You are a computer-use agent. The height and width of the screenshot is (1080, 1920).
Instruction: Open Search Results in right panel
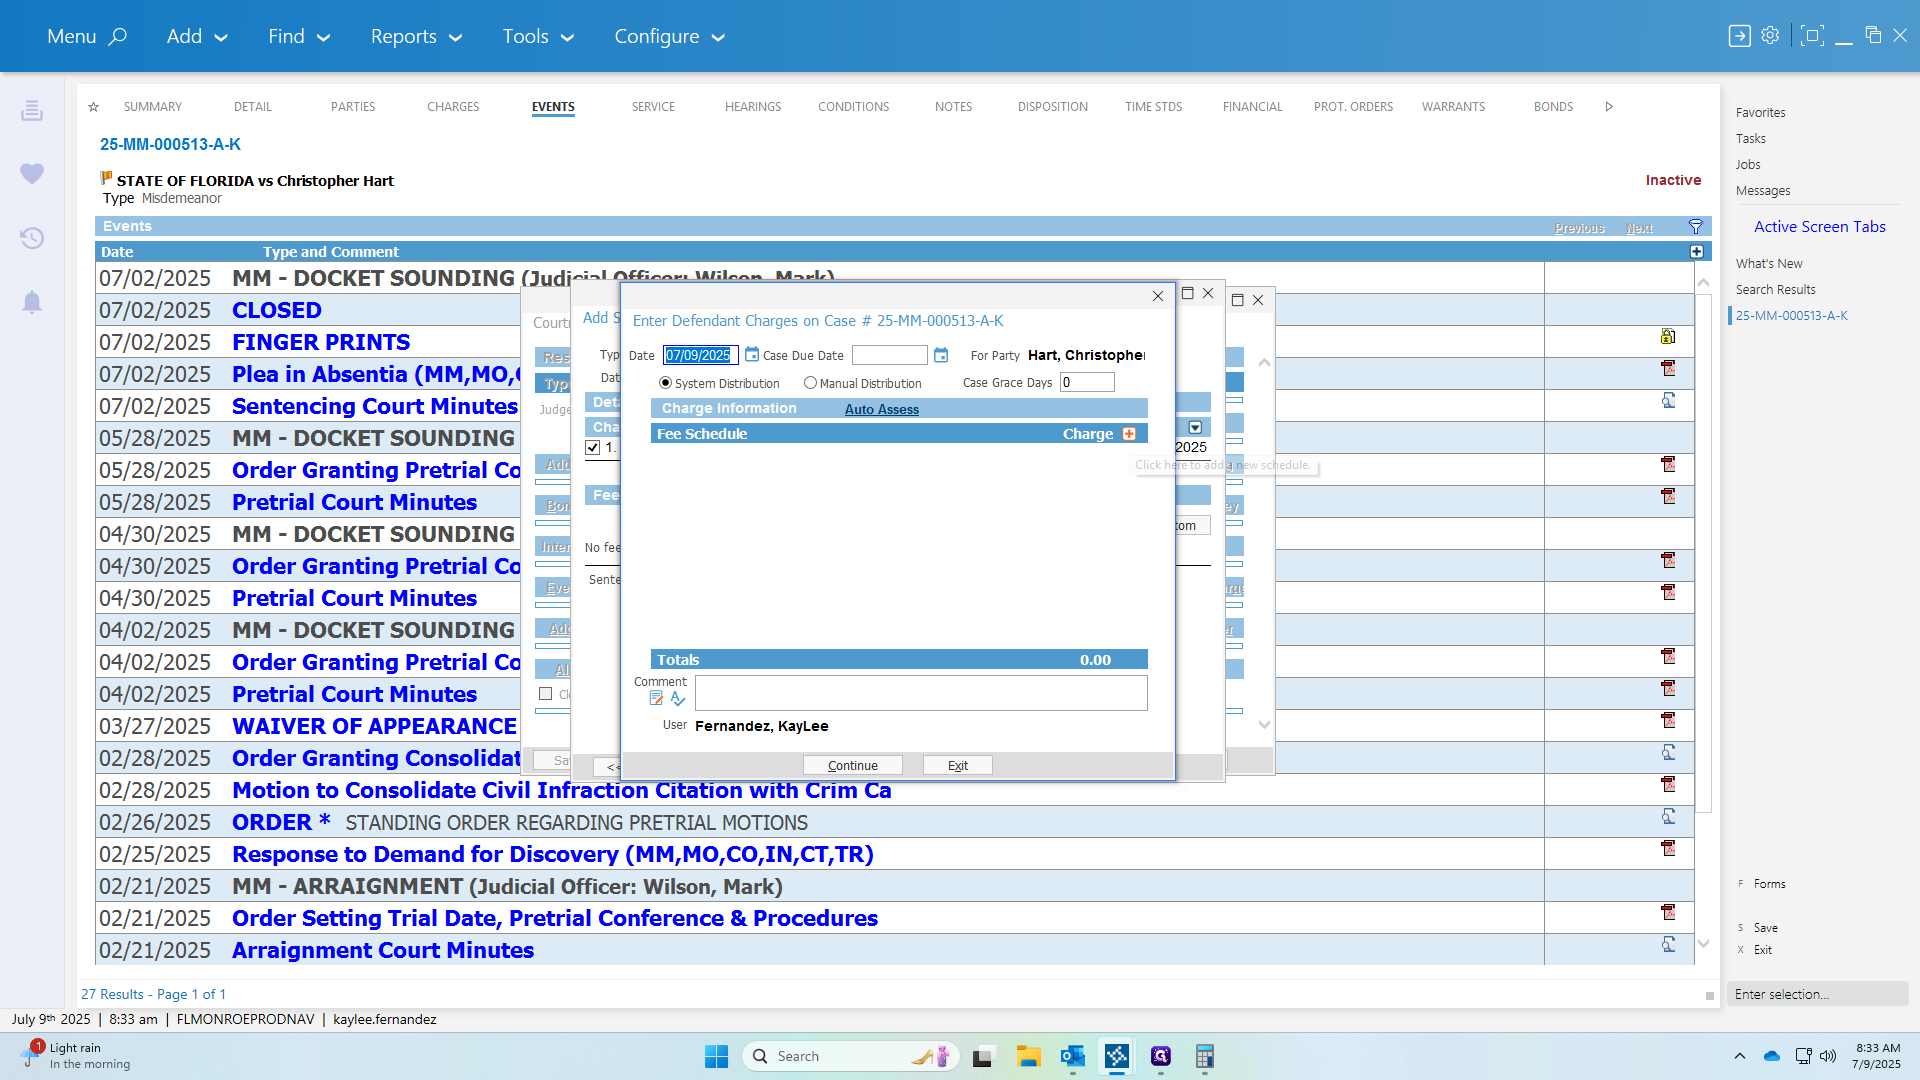point(1775,290)
